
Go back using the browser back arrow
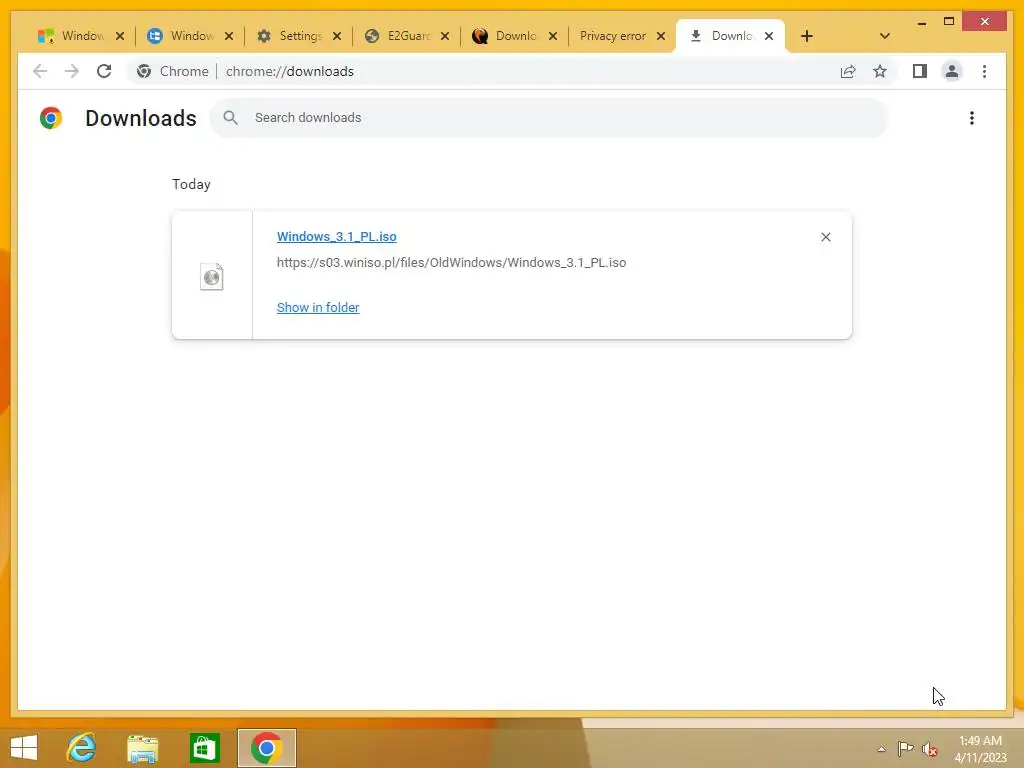pos(40,71)
